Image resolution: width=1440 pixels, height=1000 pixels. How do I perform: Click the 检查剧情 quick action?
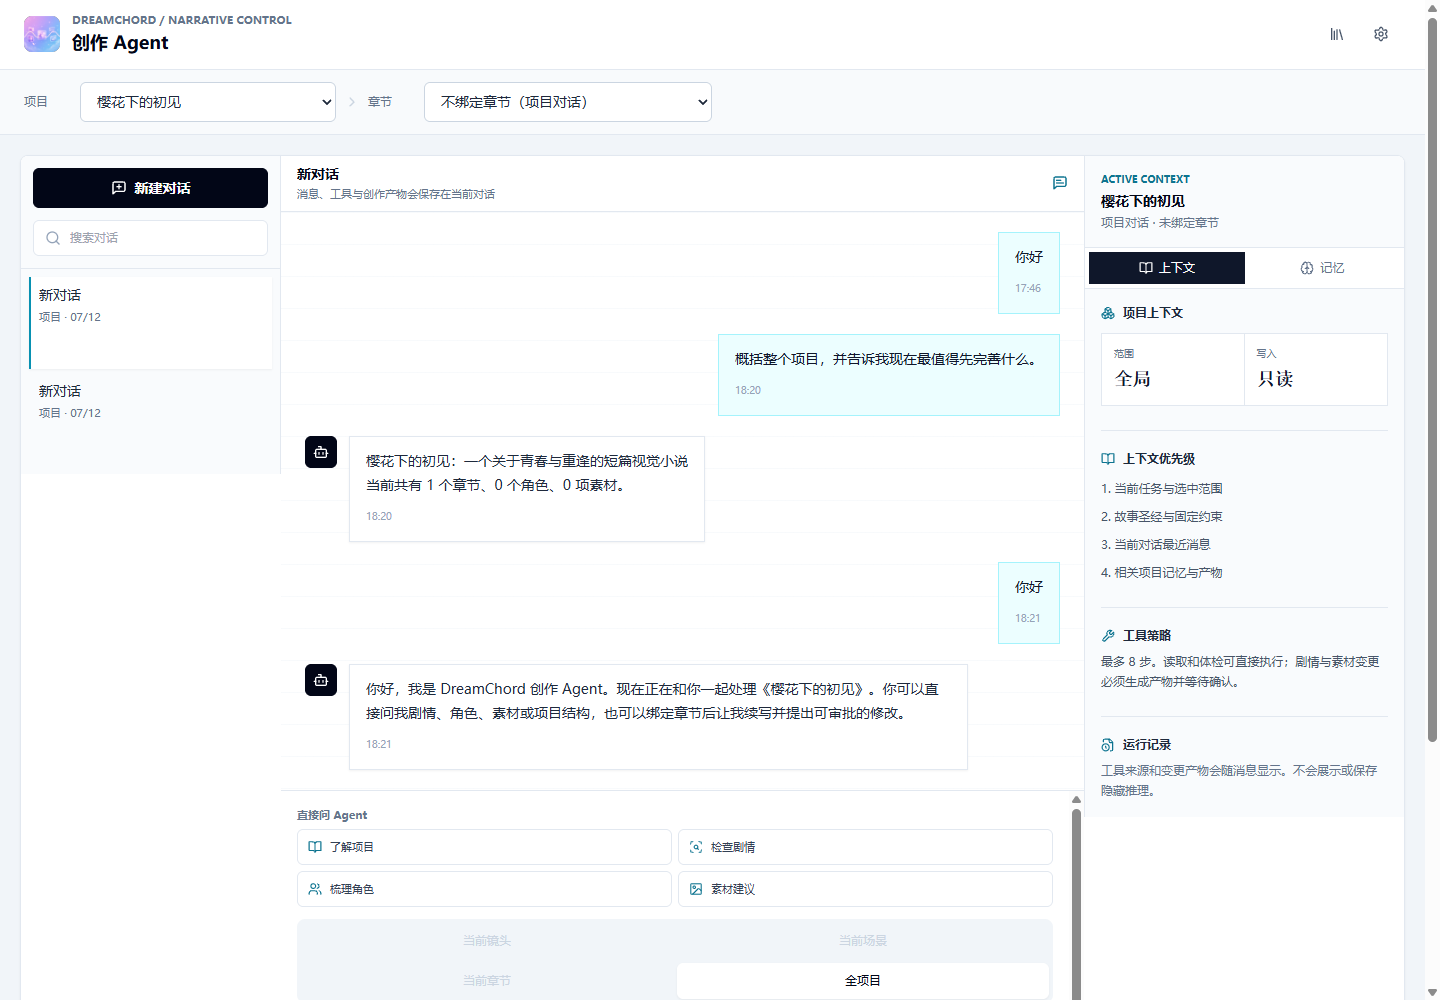865,847
